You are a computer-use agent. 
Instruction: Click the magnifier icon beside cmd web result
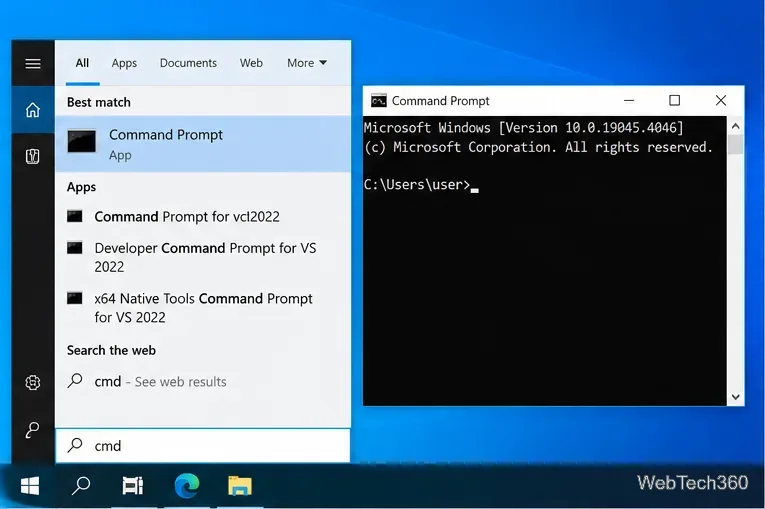75,381
